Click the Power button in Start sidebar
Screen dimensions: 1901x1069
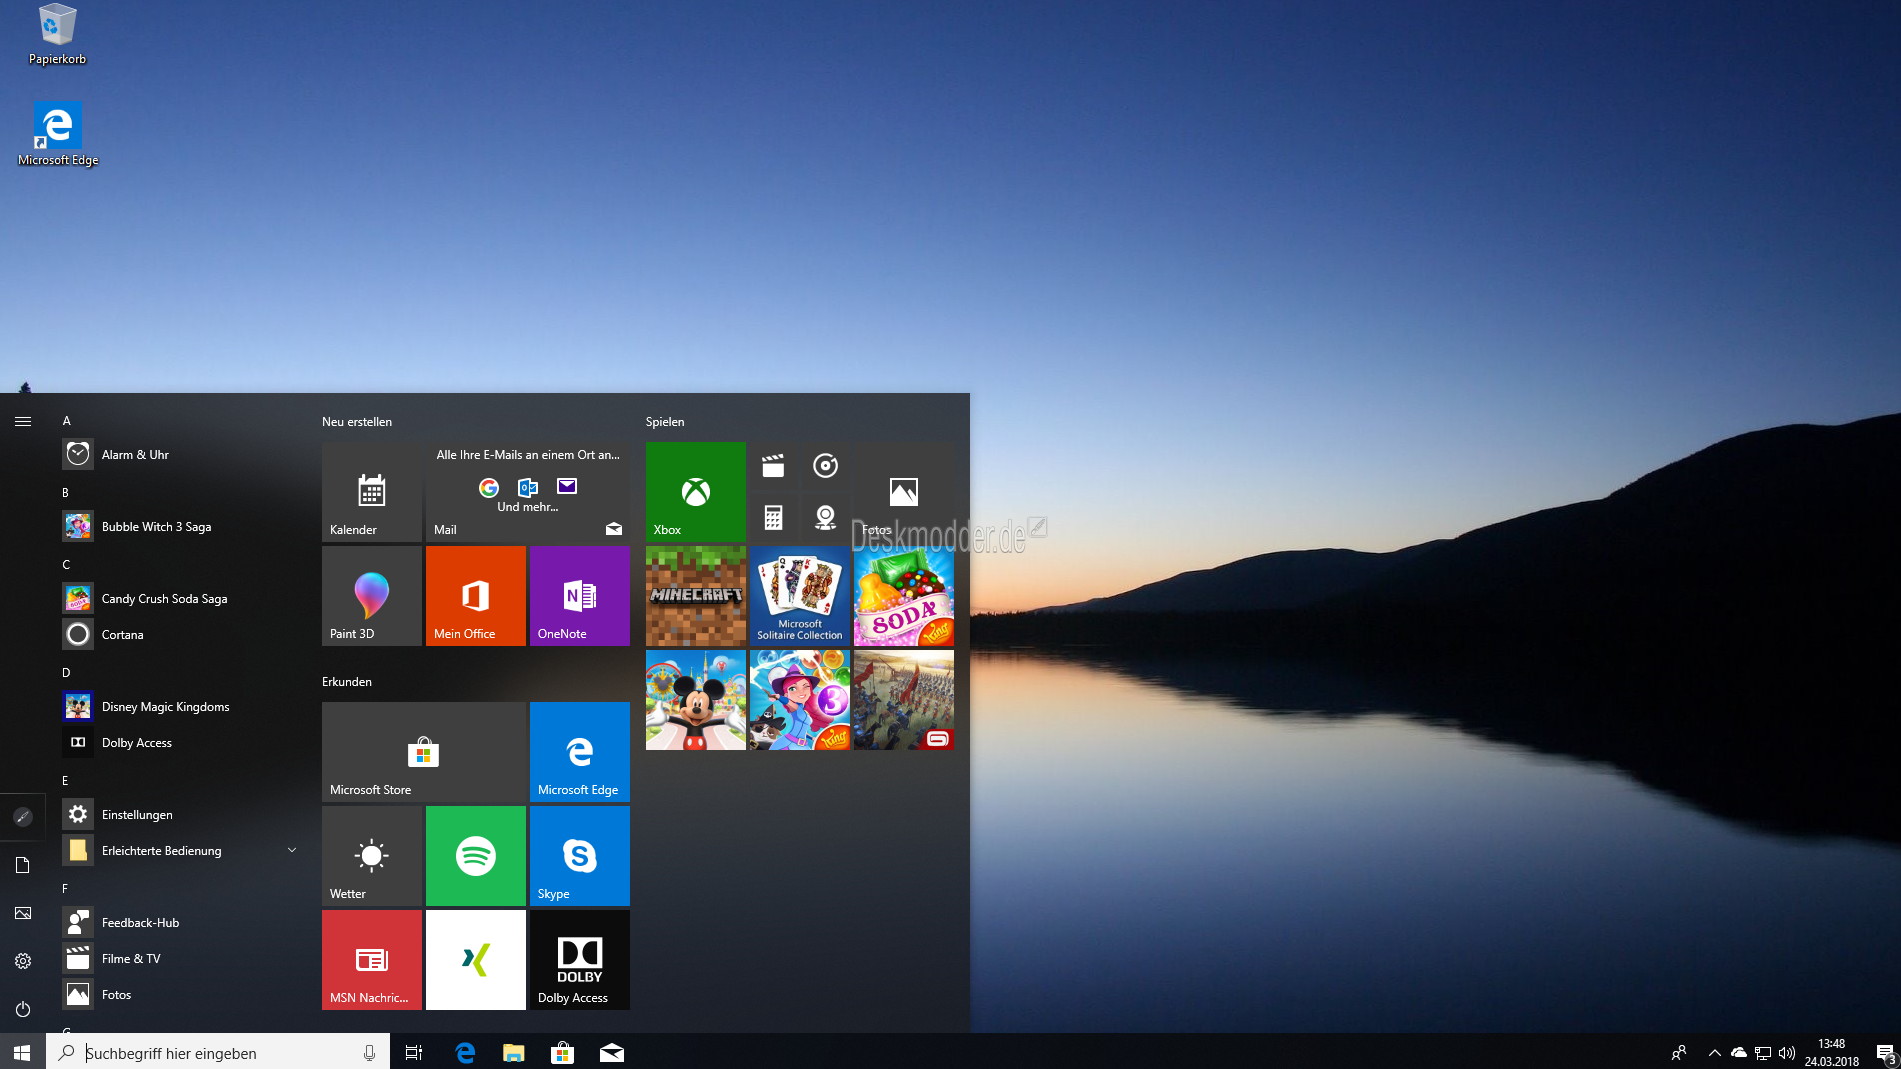23,1009
